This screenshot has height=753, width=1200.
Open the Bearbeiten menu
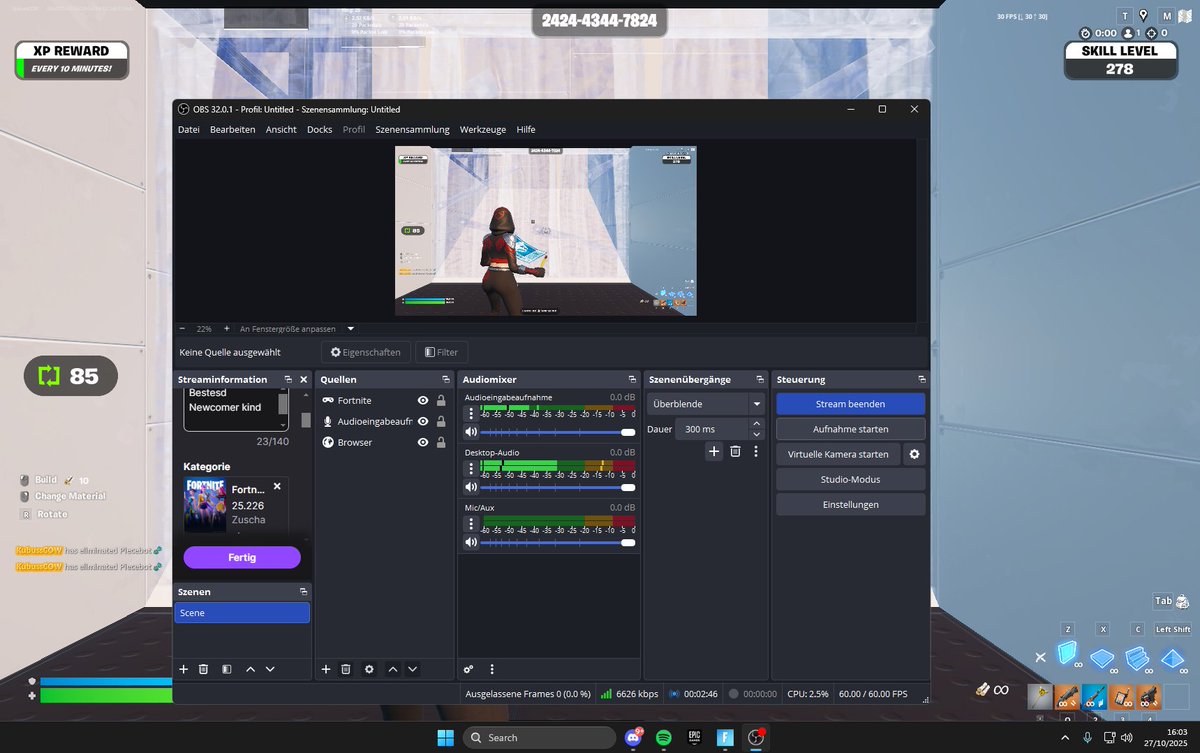click(232, 129)
